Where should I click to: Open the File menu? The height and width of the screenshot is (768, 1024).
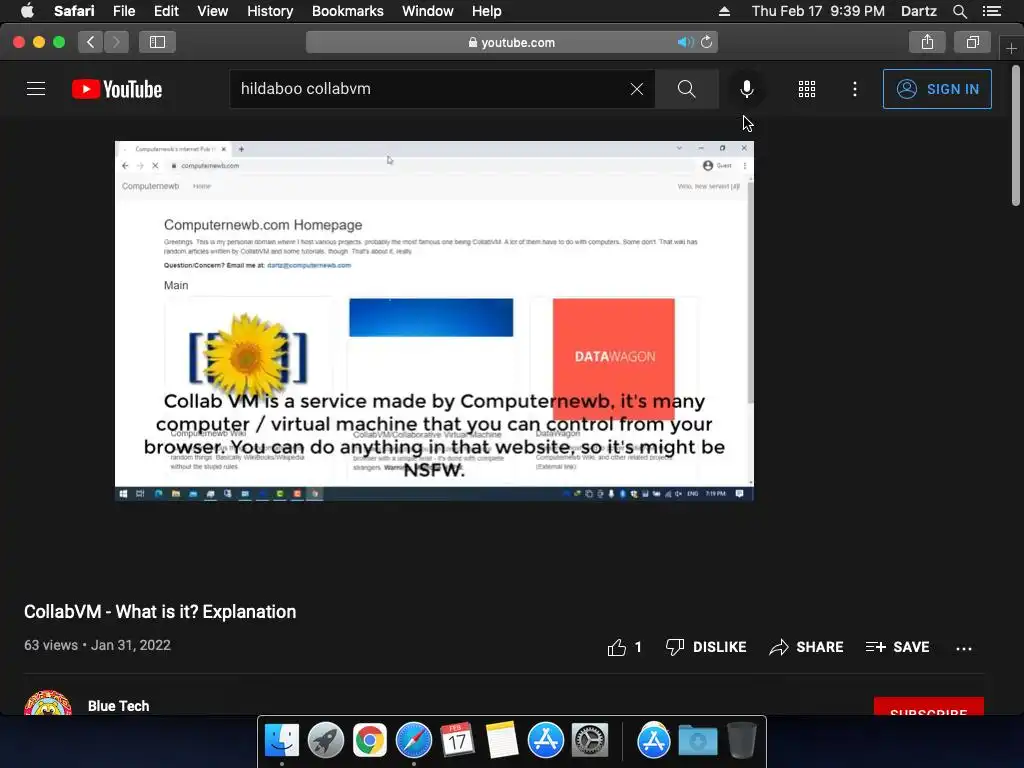[123, 11]
